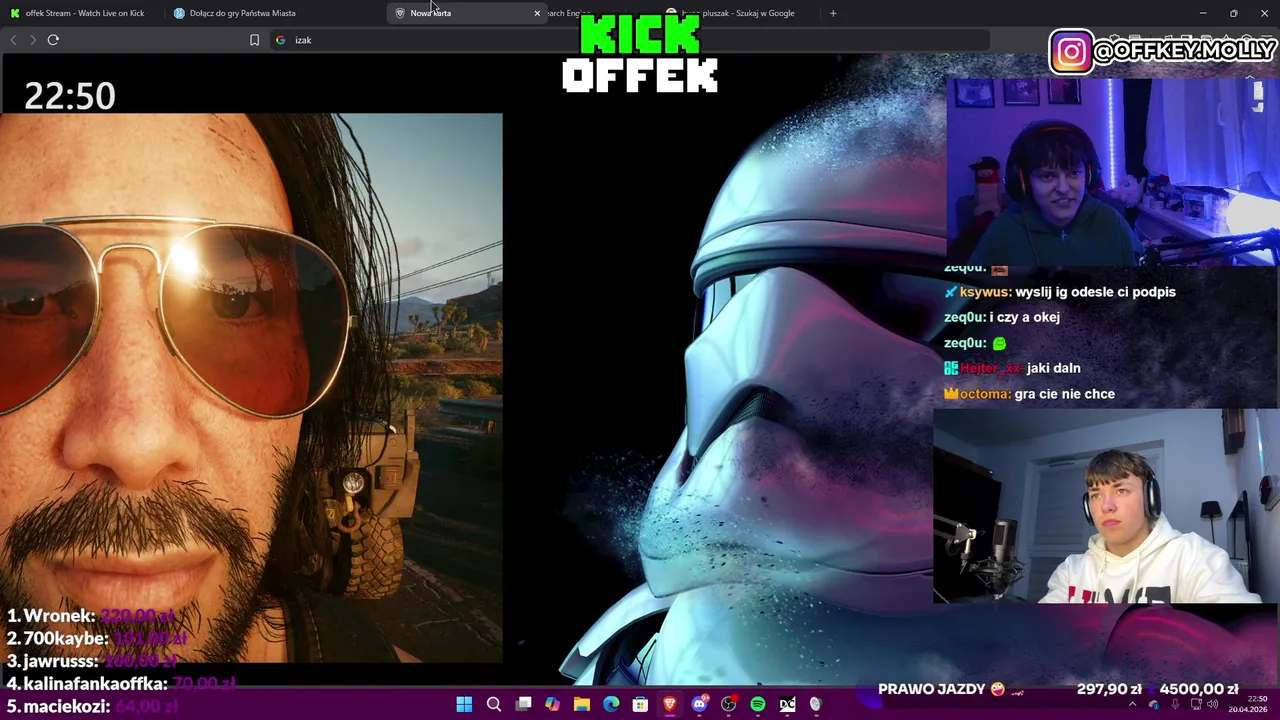Close the Nowa karta tab
Screen dimensions: 1280x720
click(x=537, y=13)
